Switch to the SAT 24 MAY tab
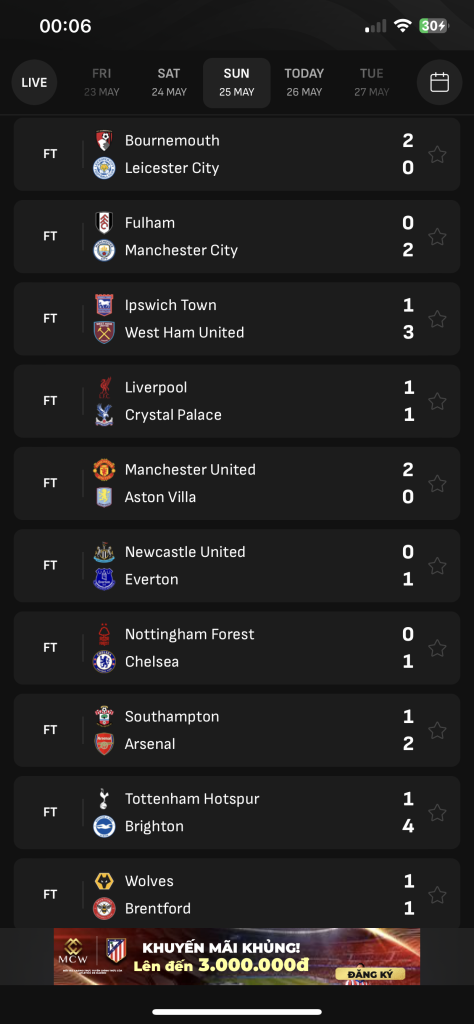 169,82
